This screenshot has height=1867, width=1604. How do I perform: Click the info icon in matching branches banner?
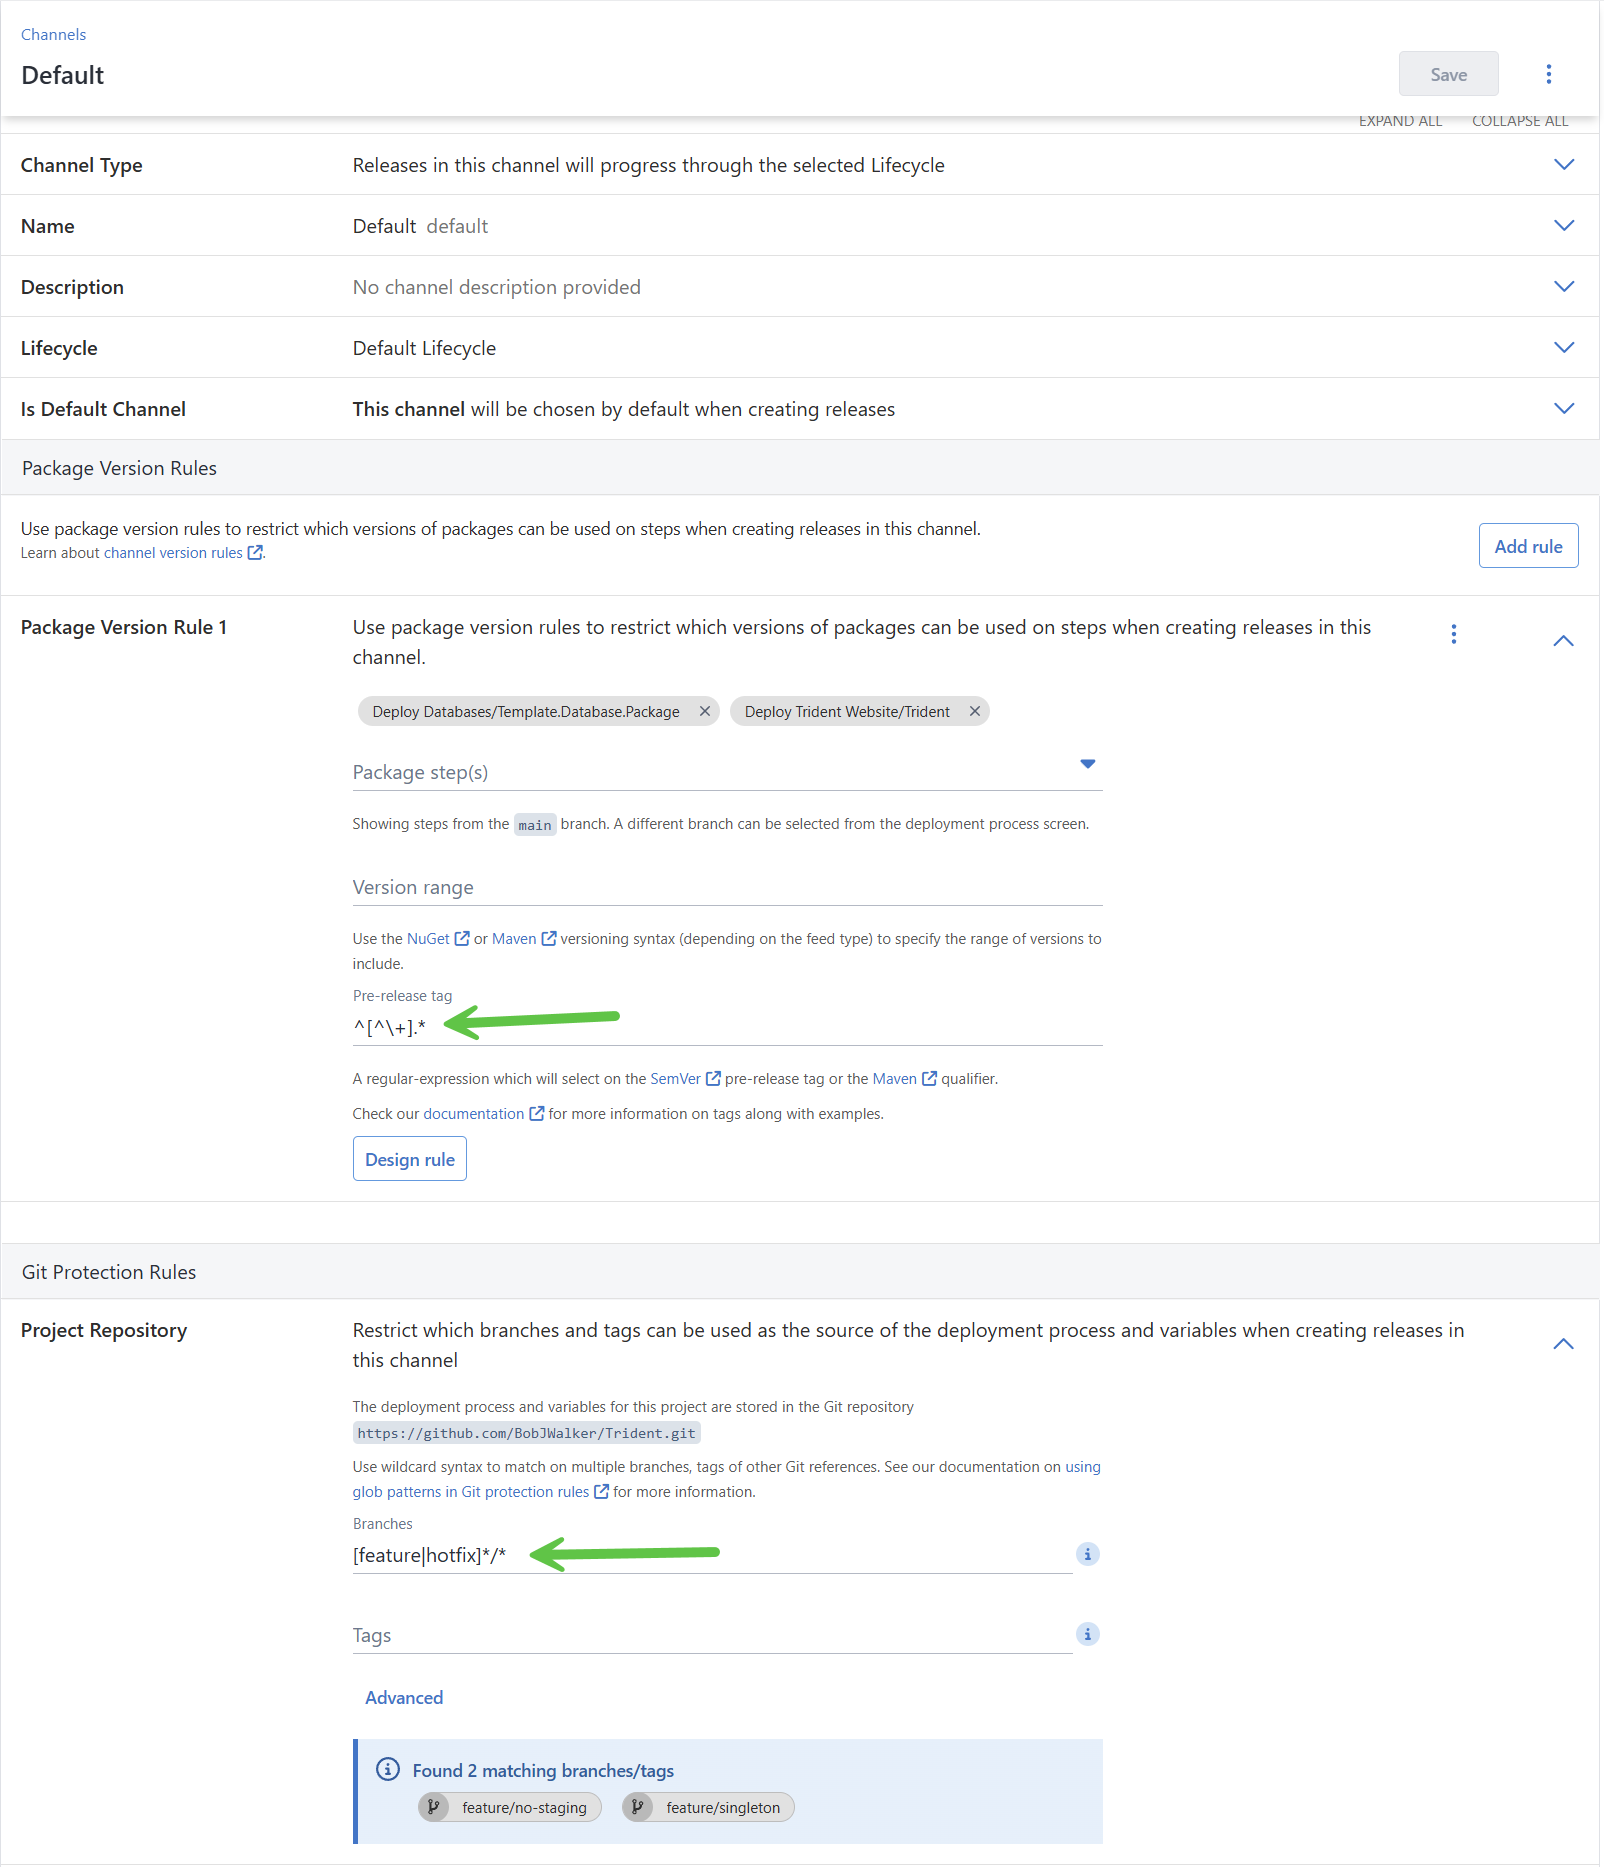tap(386, 1769)
